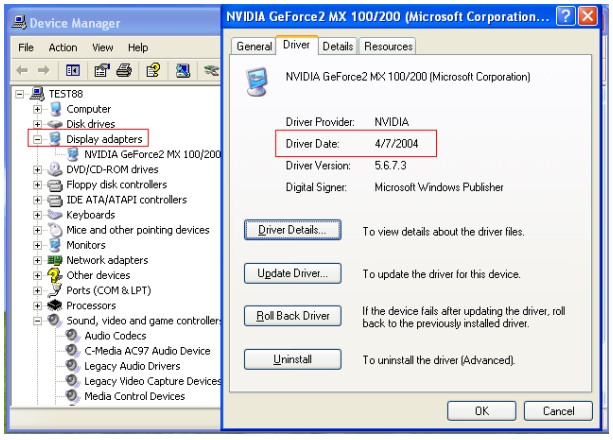Click the Print toolbar icon
Screen dimensions: 613x440
[x=124, y=70]
